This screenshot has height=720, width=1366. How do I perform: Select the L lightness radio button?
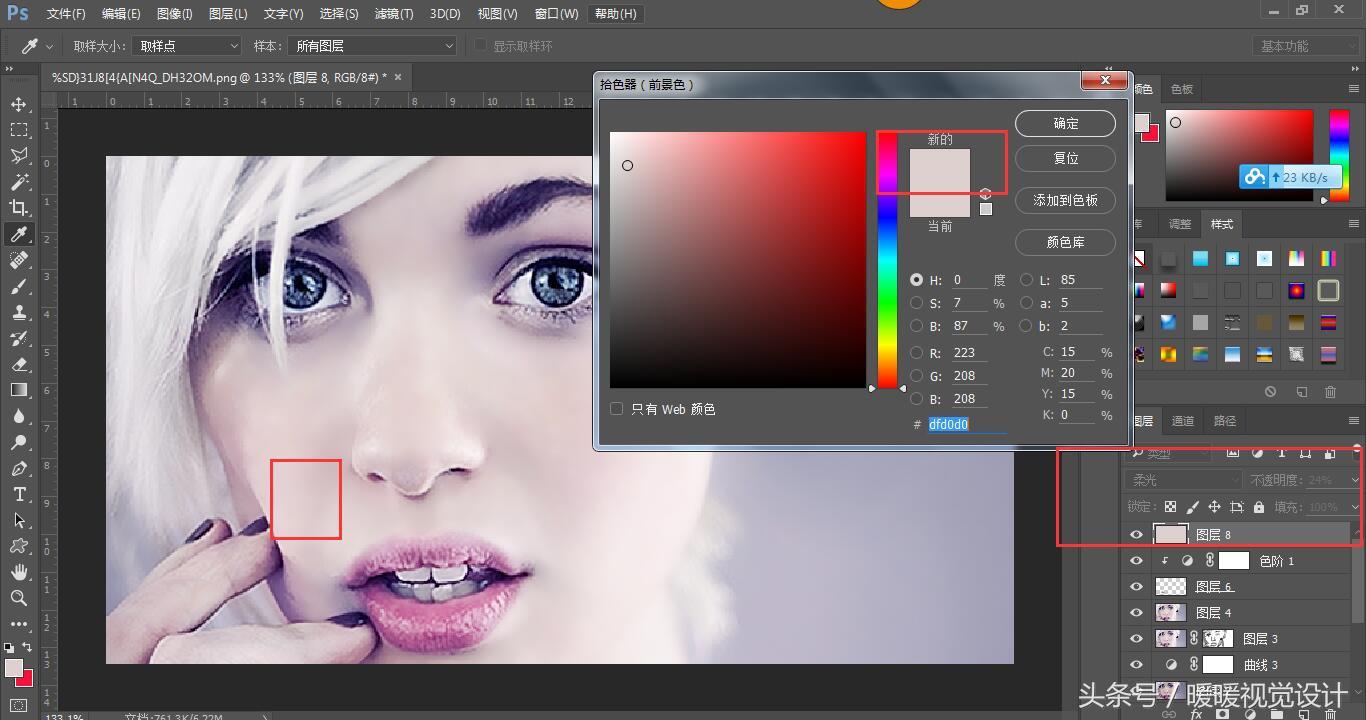(x=1026, y=280)
